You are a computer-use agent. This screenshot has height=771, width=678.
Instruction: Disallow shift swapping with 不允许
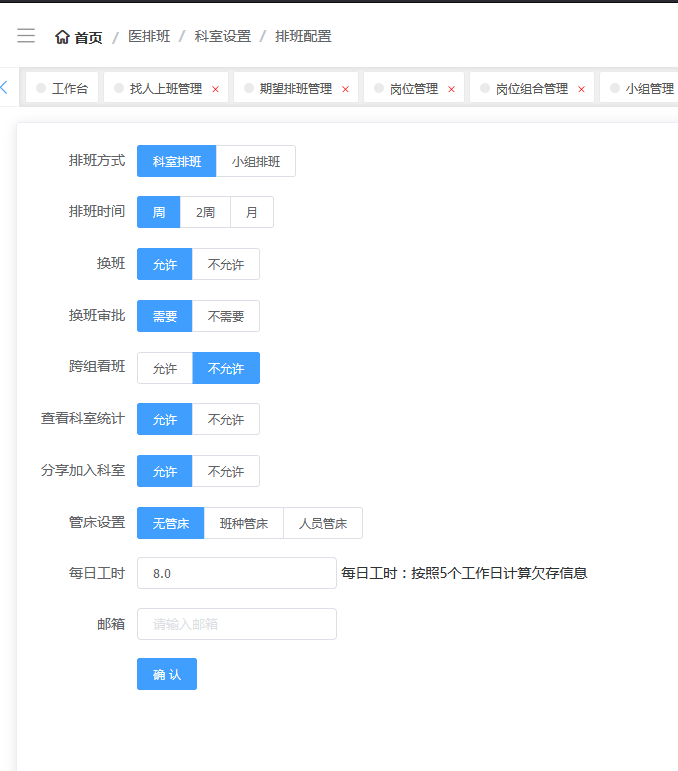[226, 264]
